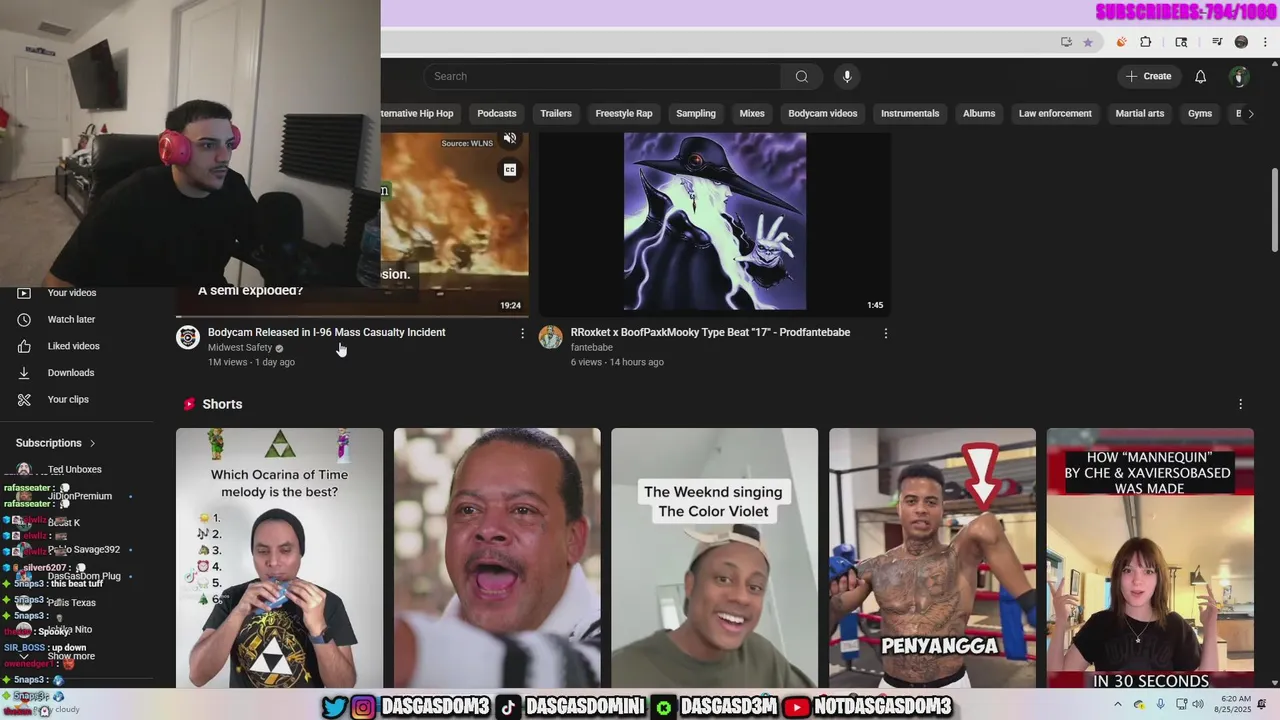Select the Albums chip
Image resolution: width=1280 pixels, height=720 pixels.
tap(979, 113)
